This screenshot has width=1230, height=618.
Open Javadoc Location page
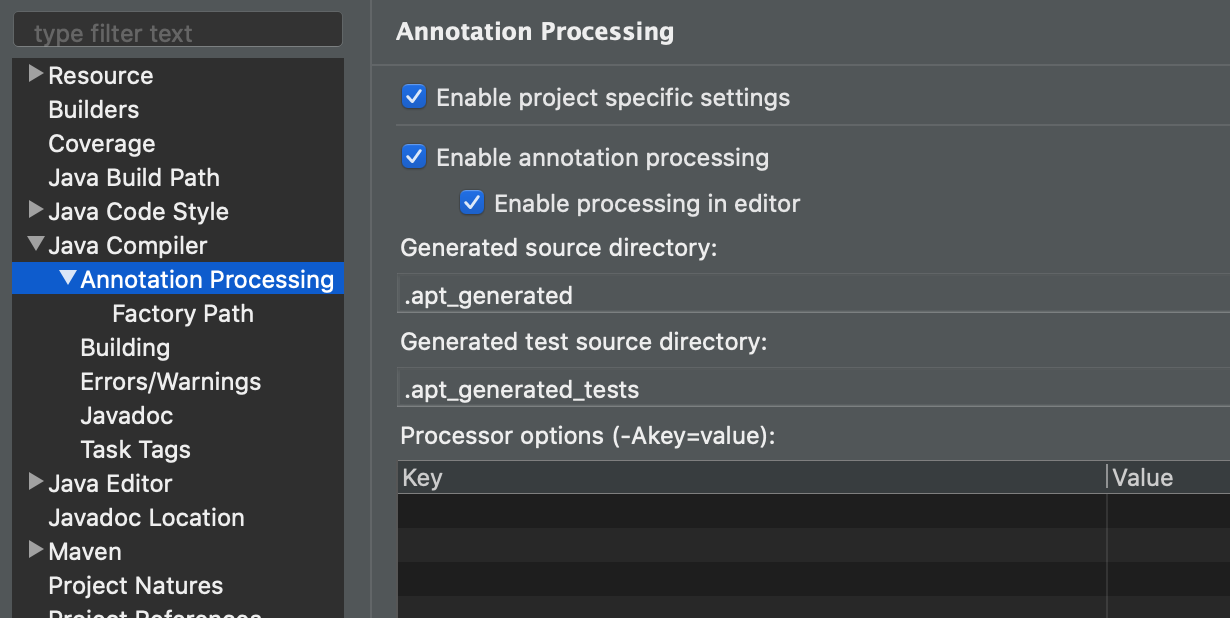tap(146, 518)
